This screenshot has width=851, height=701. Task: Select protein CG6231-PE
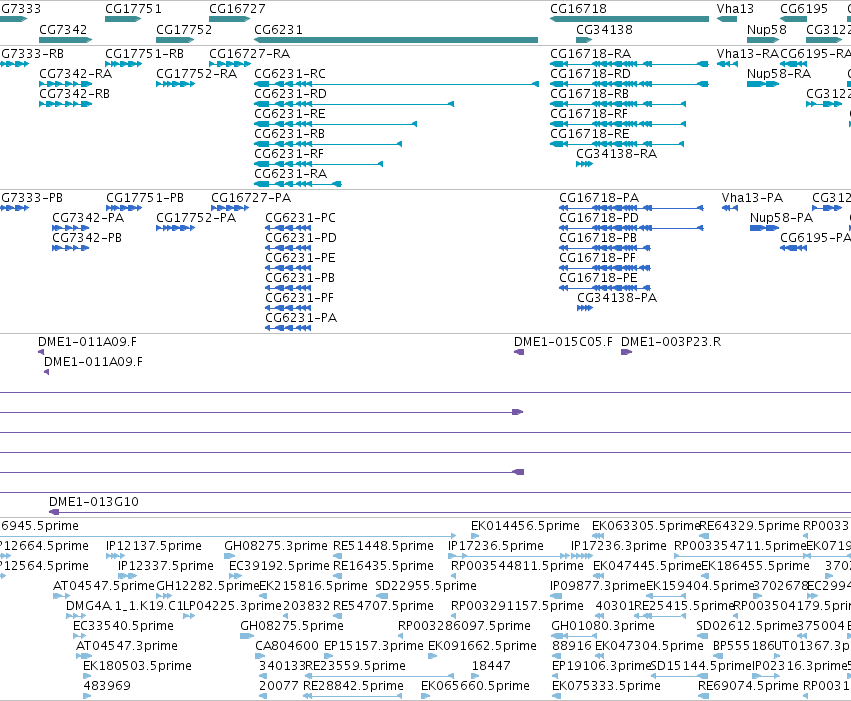tap(300, 258)
